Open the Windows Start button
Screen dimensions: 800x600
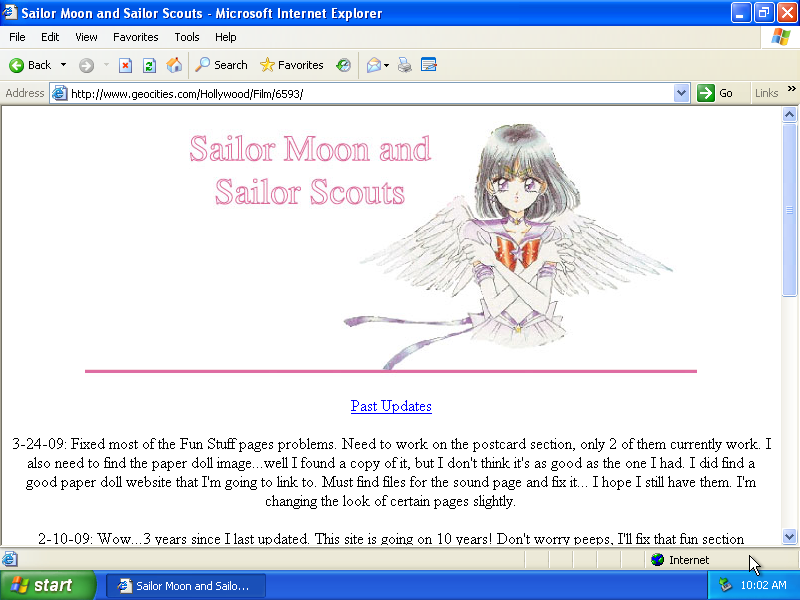pos(47,585)
